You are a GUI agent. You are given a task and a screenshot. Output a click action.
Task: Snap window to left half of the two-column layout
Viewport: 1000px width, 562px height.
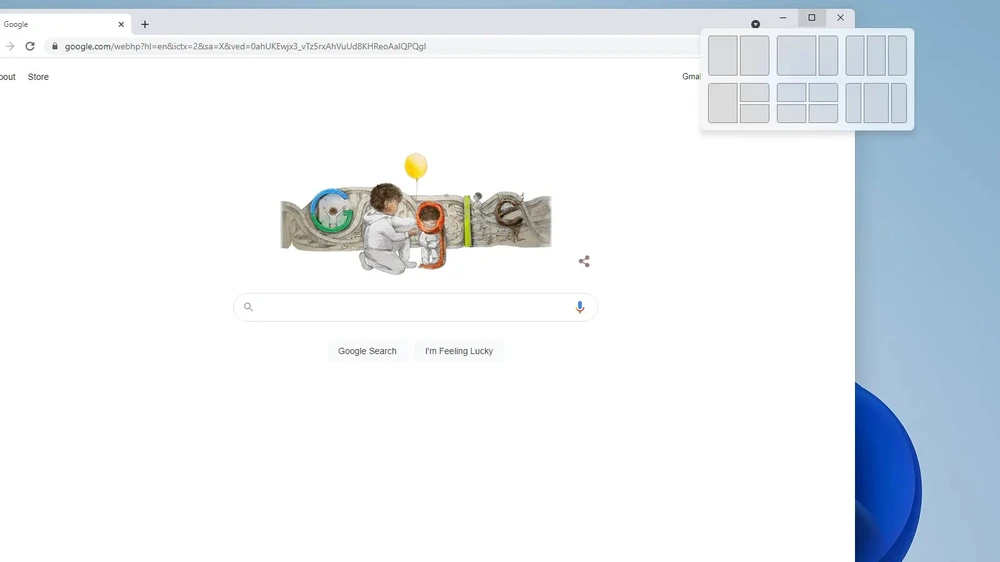tap(723, 55)
